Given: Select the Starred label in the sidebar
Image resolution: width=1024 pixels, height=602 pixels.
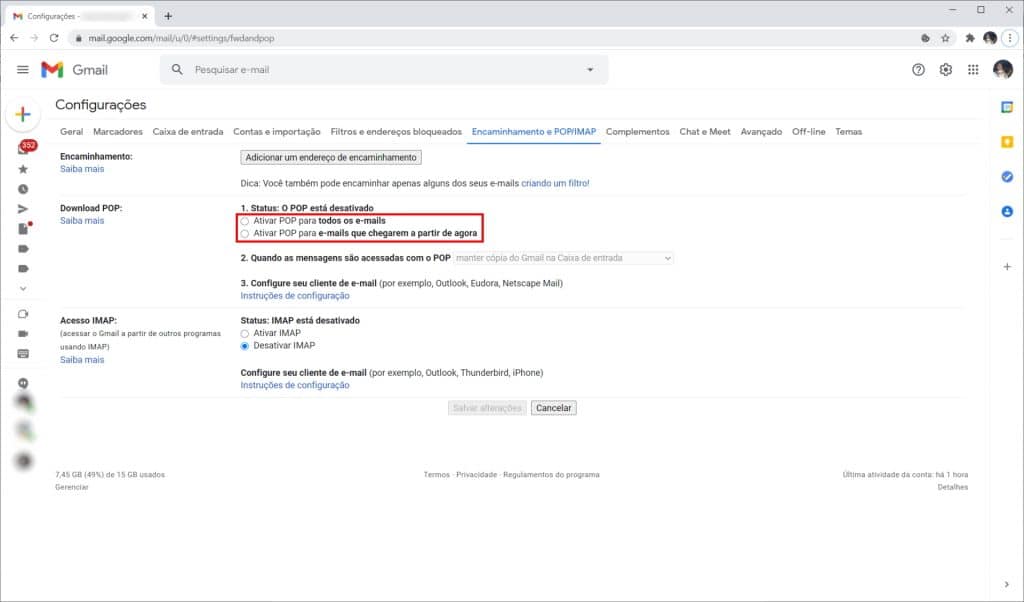Looking at the screenshot, I should pos(23,170).
